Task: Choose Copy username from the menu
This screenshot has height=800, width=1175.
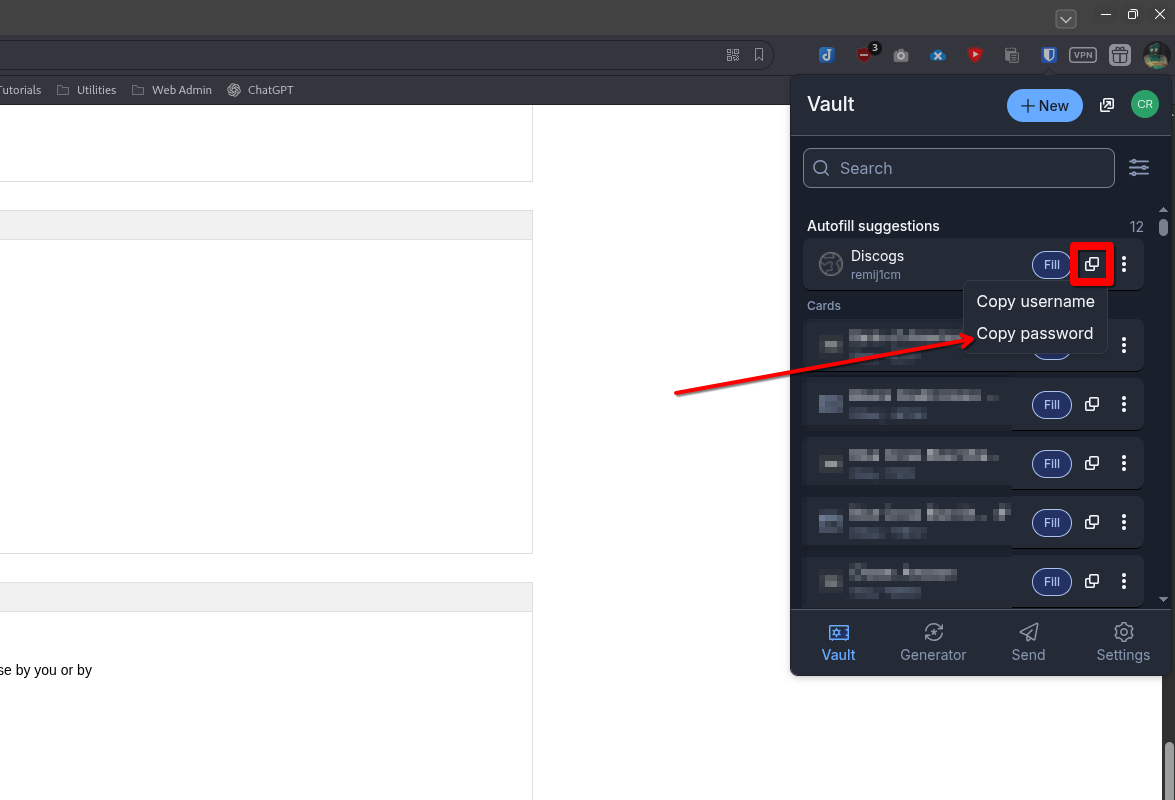Action: tap(1035, 302)
